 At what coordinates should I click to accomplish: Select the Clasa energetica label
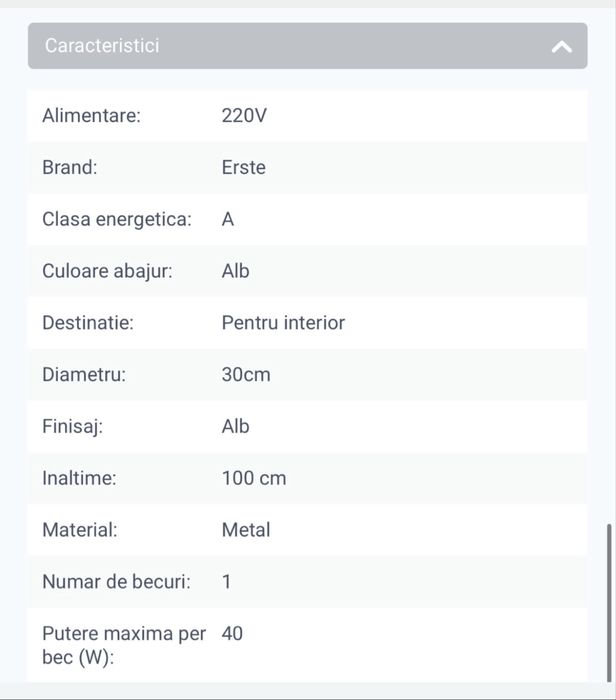coord(116,219)
